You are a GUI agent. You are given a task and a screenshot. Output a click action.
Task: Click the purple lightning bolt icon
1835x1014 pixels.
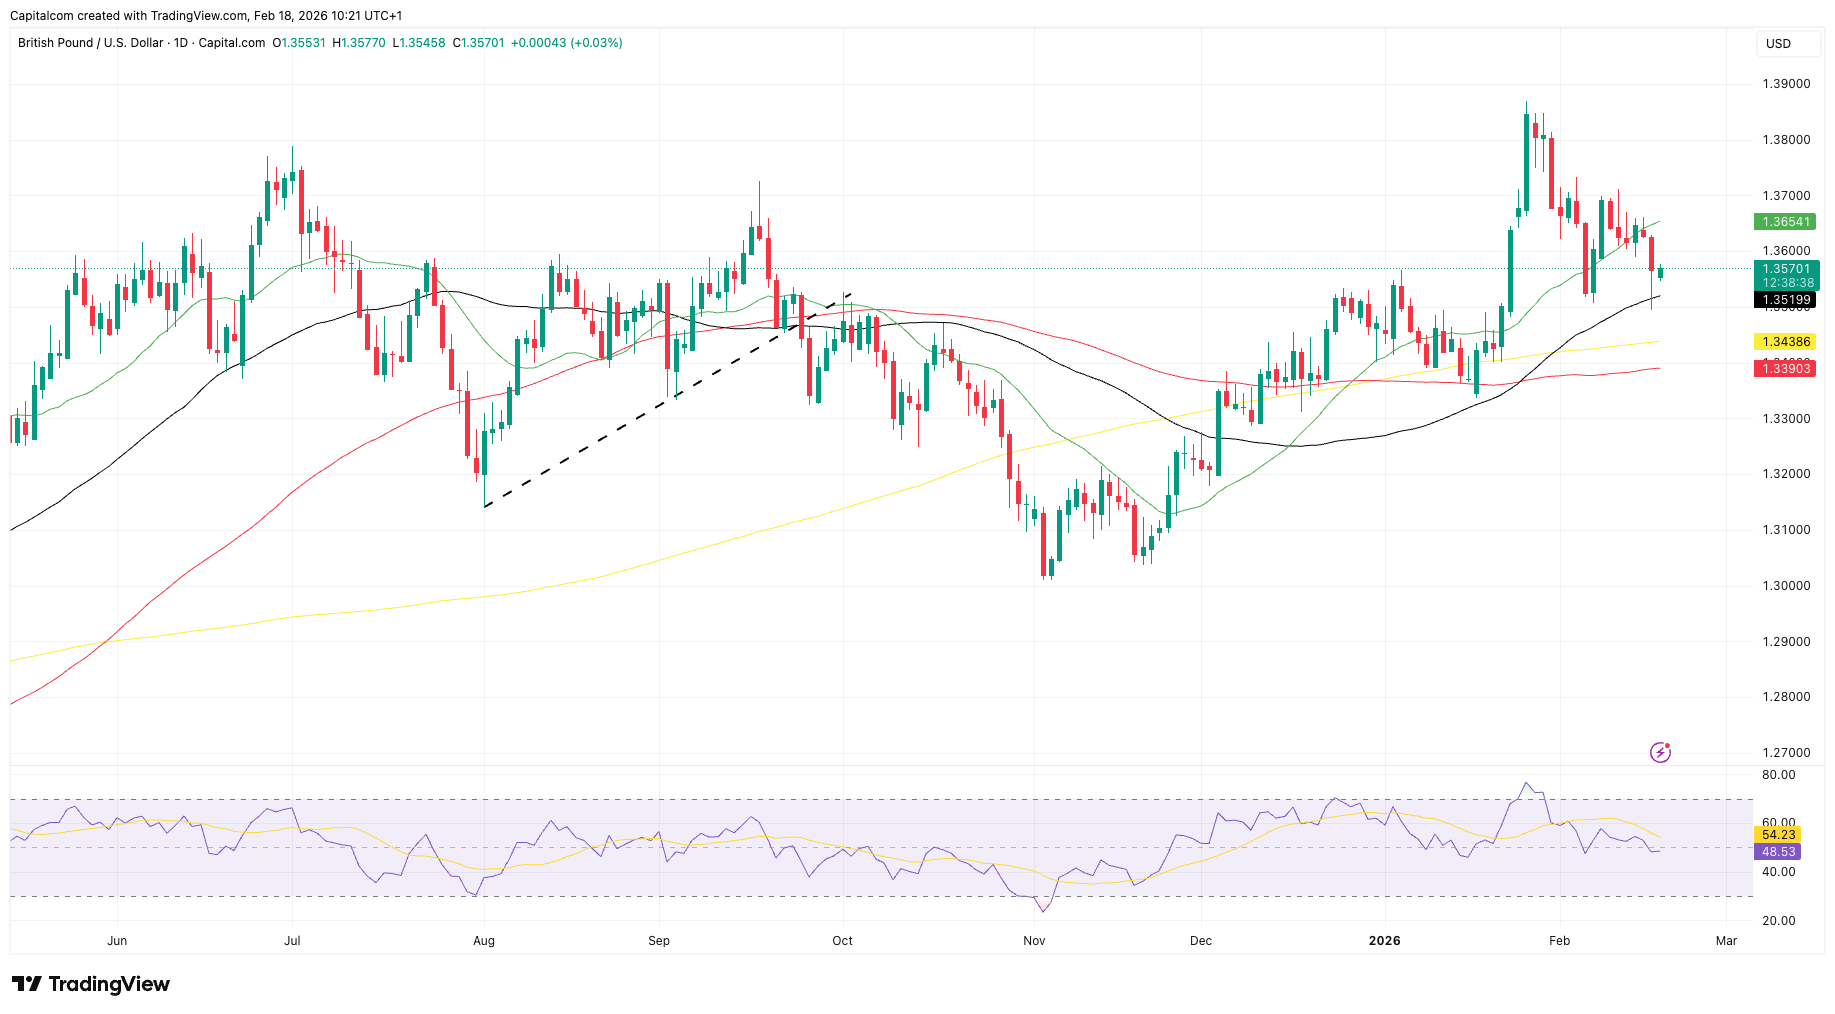tap(1660, 752)
